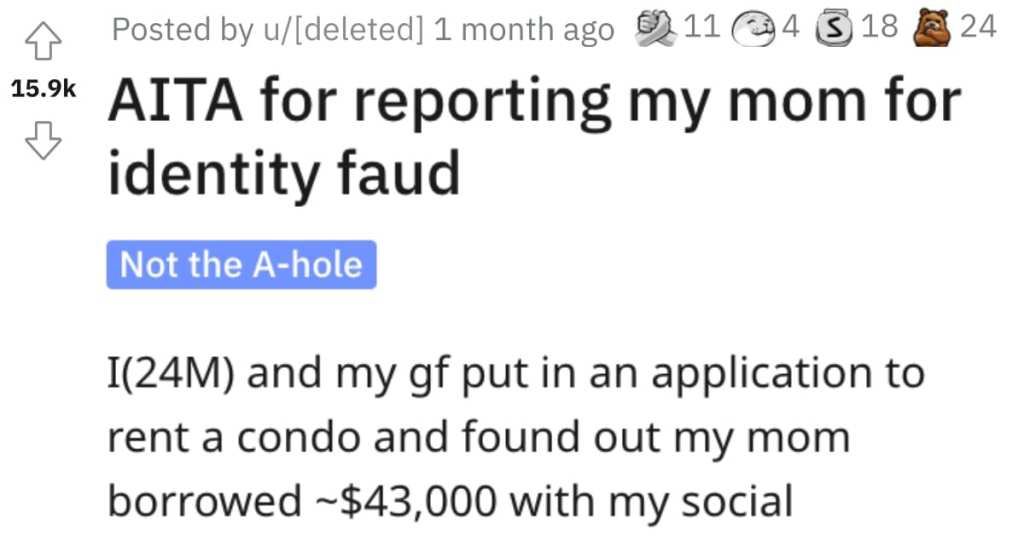This screenshot has height=535, width=1024.
Task: Click the bear hug award icon
Action: click(934, 29)
